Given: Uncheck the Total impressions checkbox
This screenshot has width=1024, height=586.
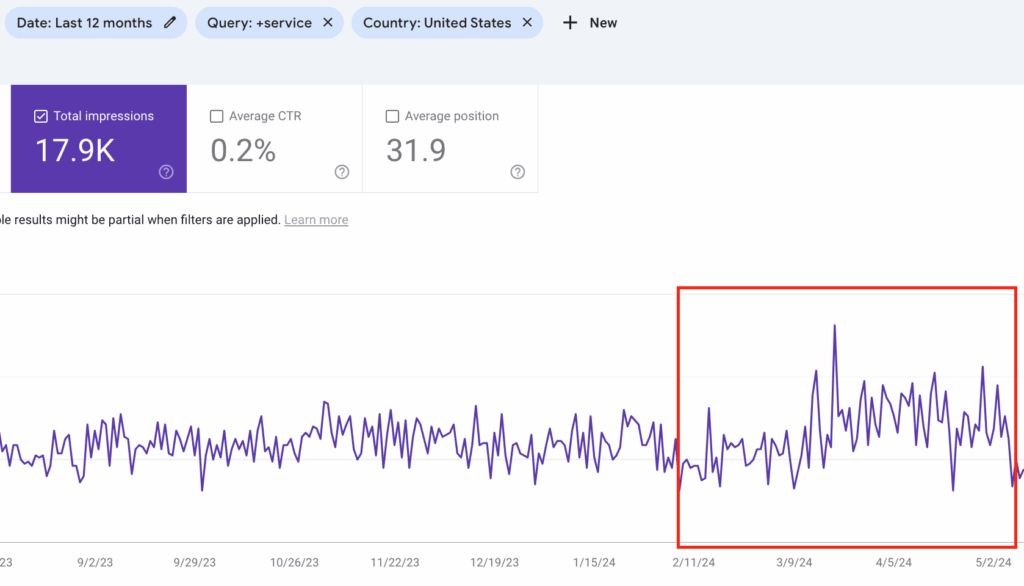Looking at the screenshot, I should (x=41, y=116).
